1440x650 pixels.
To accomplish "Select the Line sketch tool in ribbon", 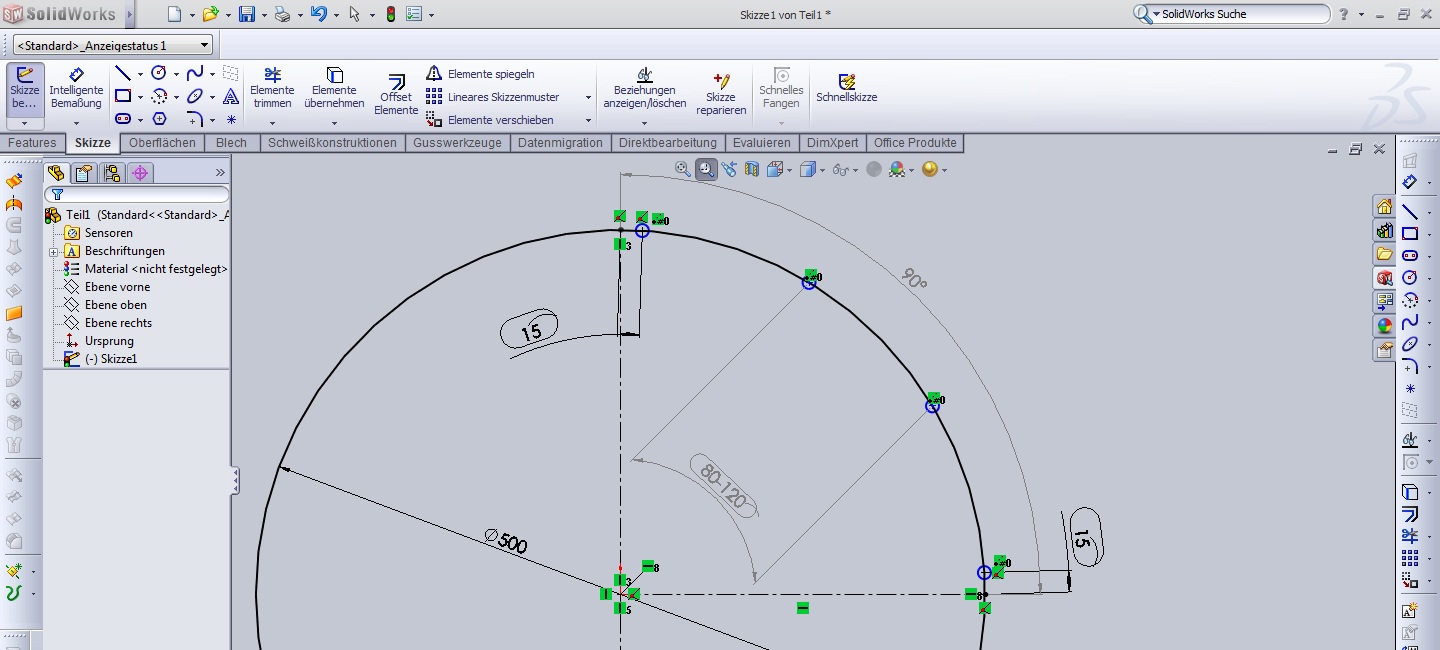I will (x=122, y=74).
